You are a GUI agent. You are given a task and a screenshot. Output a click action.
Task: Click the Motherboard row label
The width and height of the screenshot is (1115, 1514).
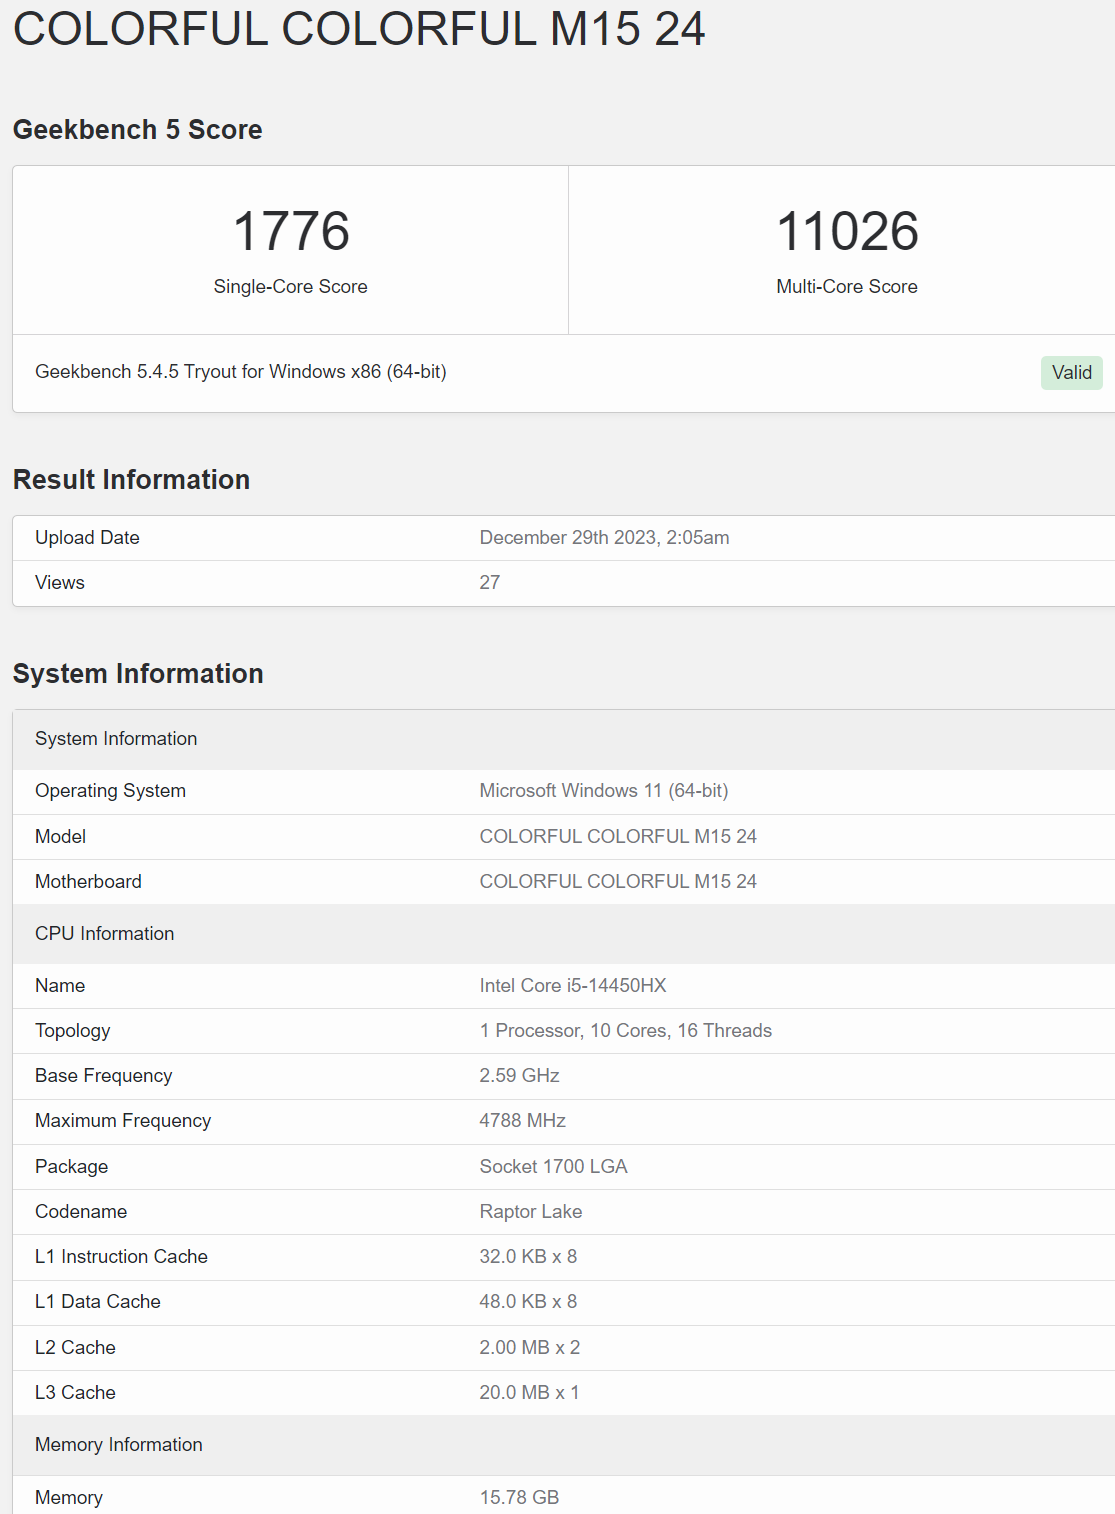tap(89, 882)
